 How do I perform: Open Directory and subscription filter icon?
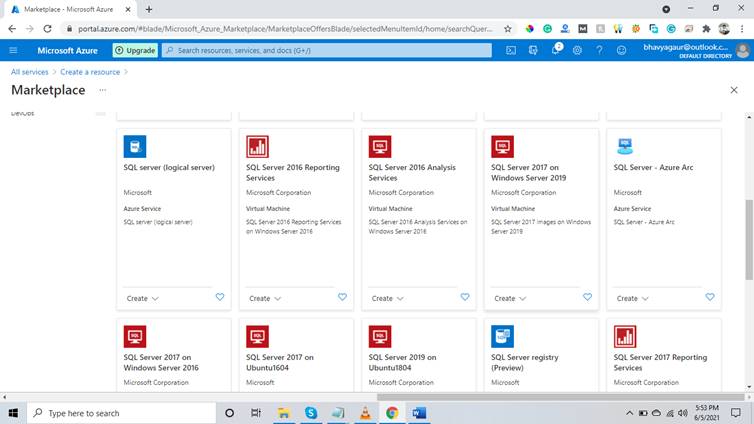[x=533, y=50]
